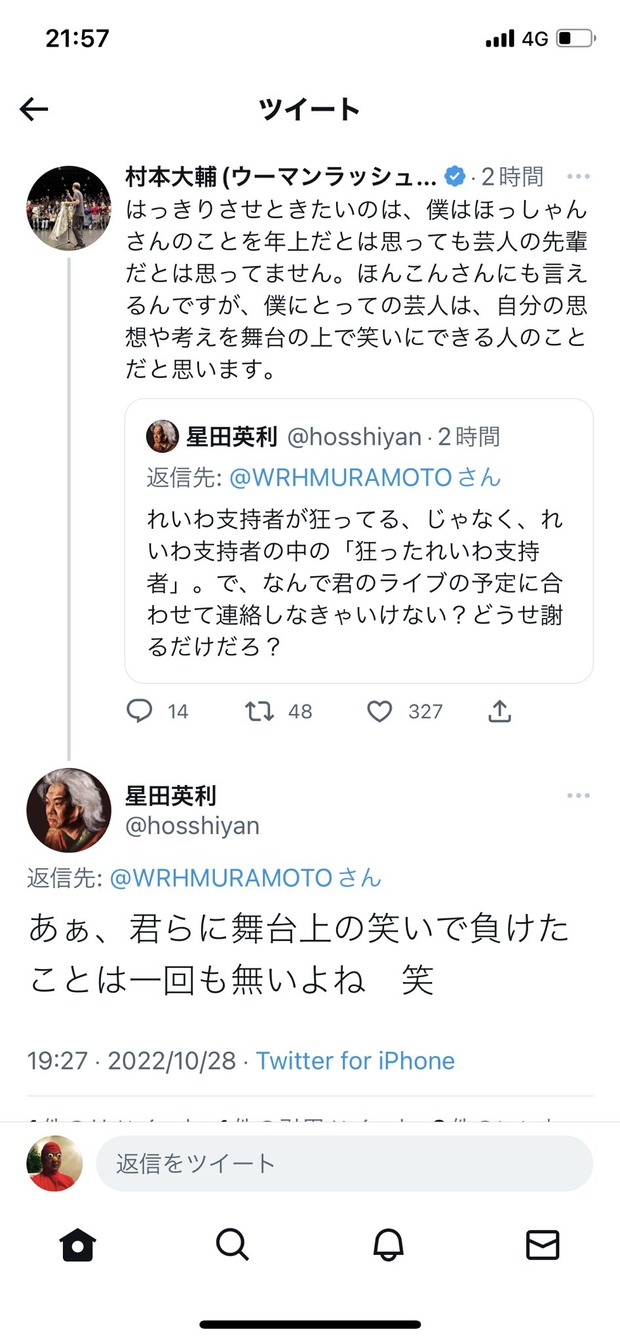
Task: Open the @WRHMURAMOTO link in main reply
Action: coord(220,878)
